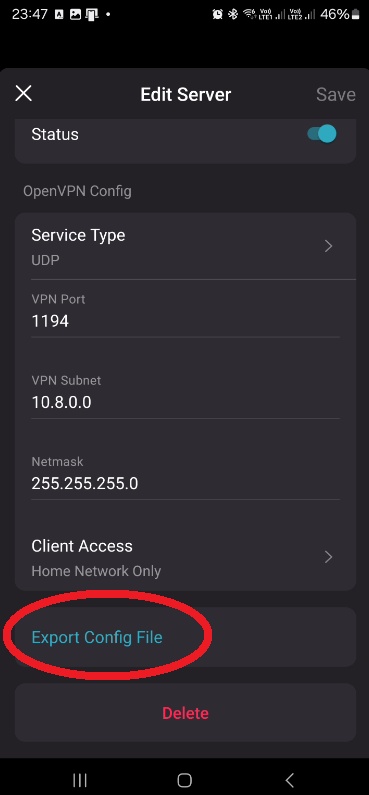Image resolution: width=369 pixels, height=795 pixels.
Task: Open the Service Type UDP row
Action: click(x=185, y=246)
